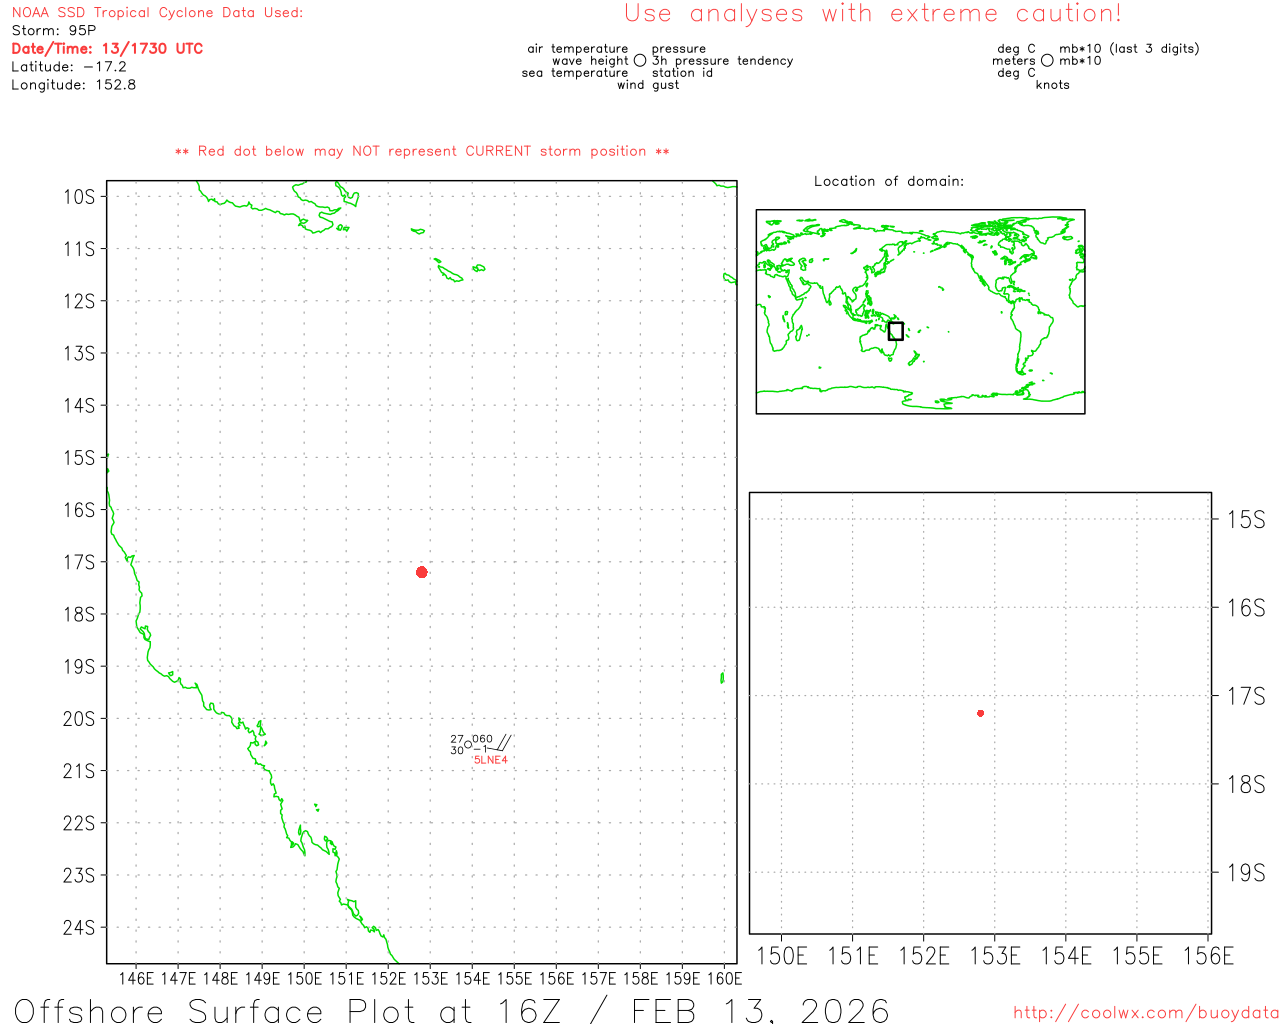This screenshot has height=1024, width=1280.
Task: Click the 'Location of domain:' caption
Action: pos(888,181)
